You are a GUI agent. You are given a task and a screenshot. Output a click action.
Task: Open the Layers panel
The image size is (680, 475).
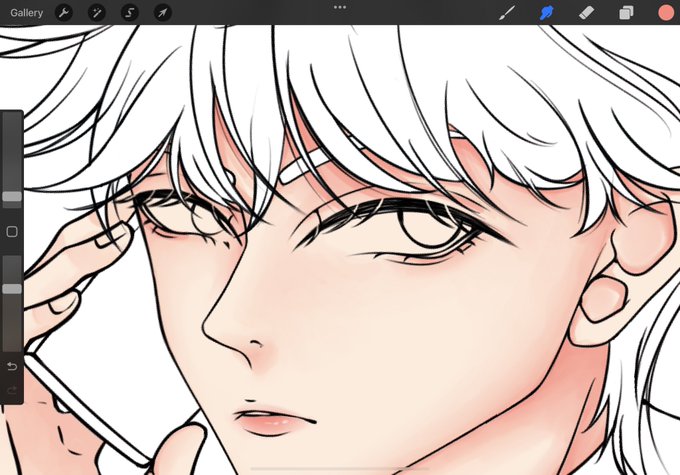[626, 13]
